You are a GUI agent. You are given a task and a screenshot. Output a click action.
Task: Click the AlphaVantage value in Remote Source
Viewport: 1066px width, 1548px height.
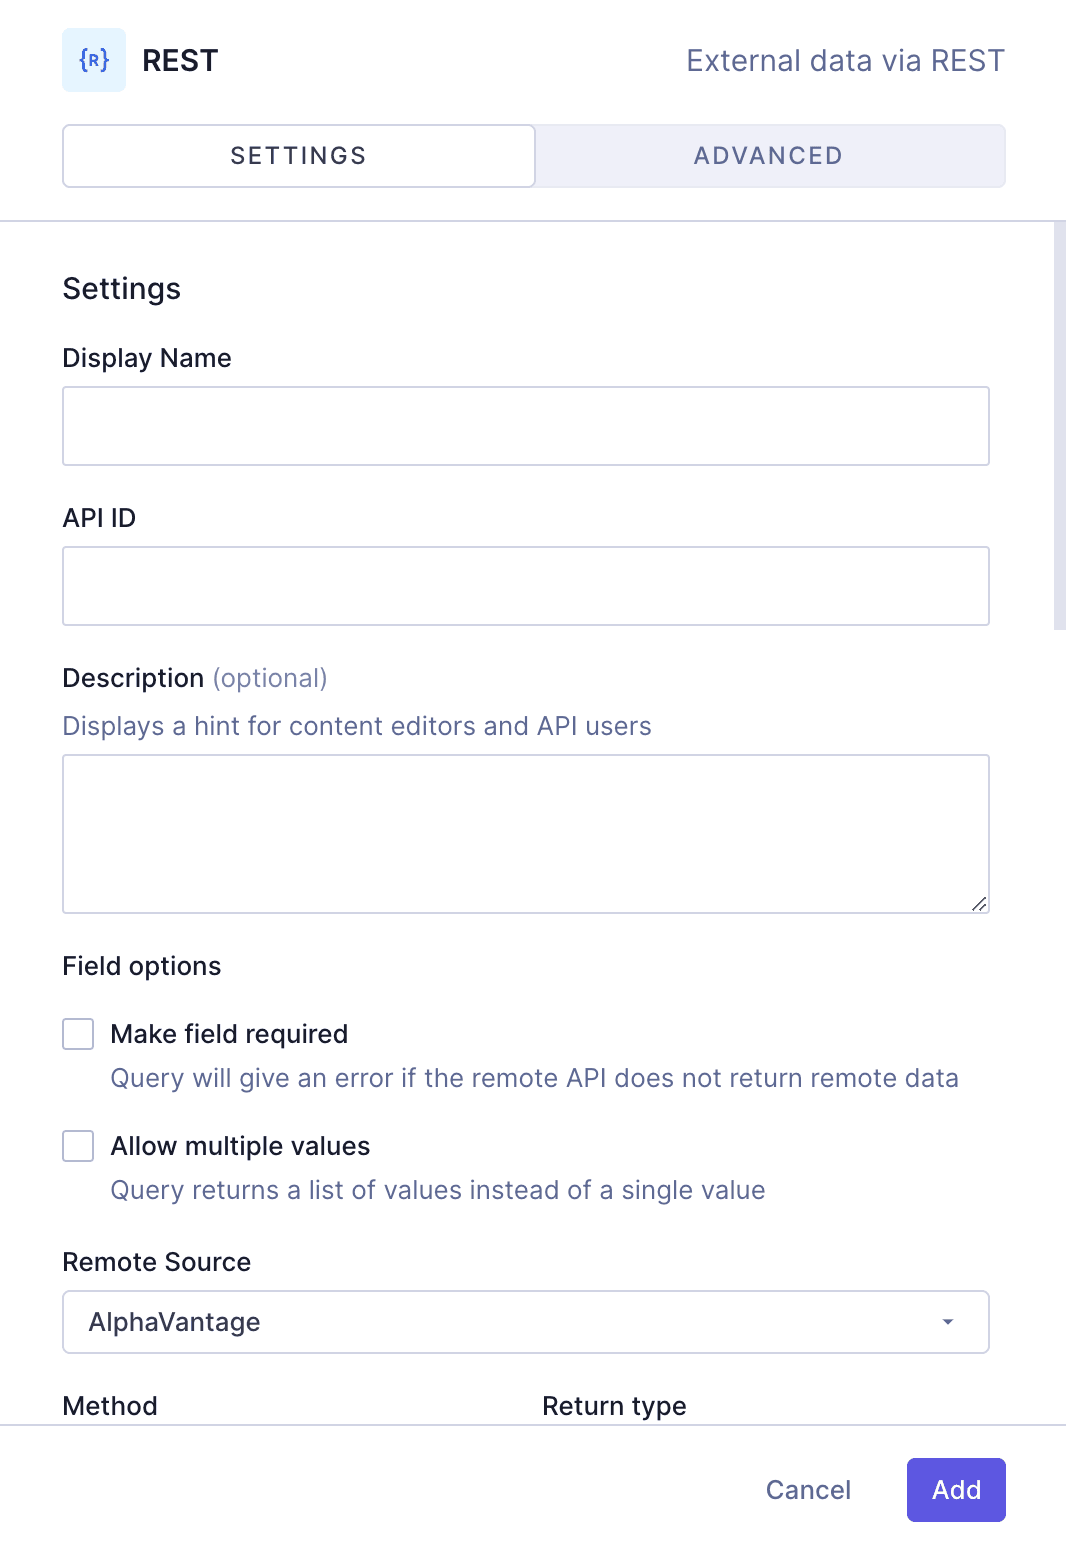point(175,1322)
